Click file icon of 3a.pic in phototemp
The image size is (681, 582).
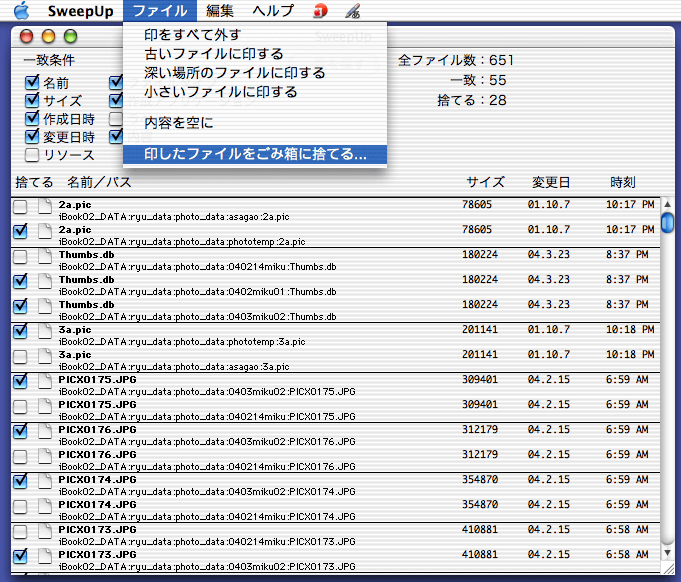tap(45, 331)
